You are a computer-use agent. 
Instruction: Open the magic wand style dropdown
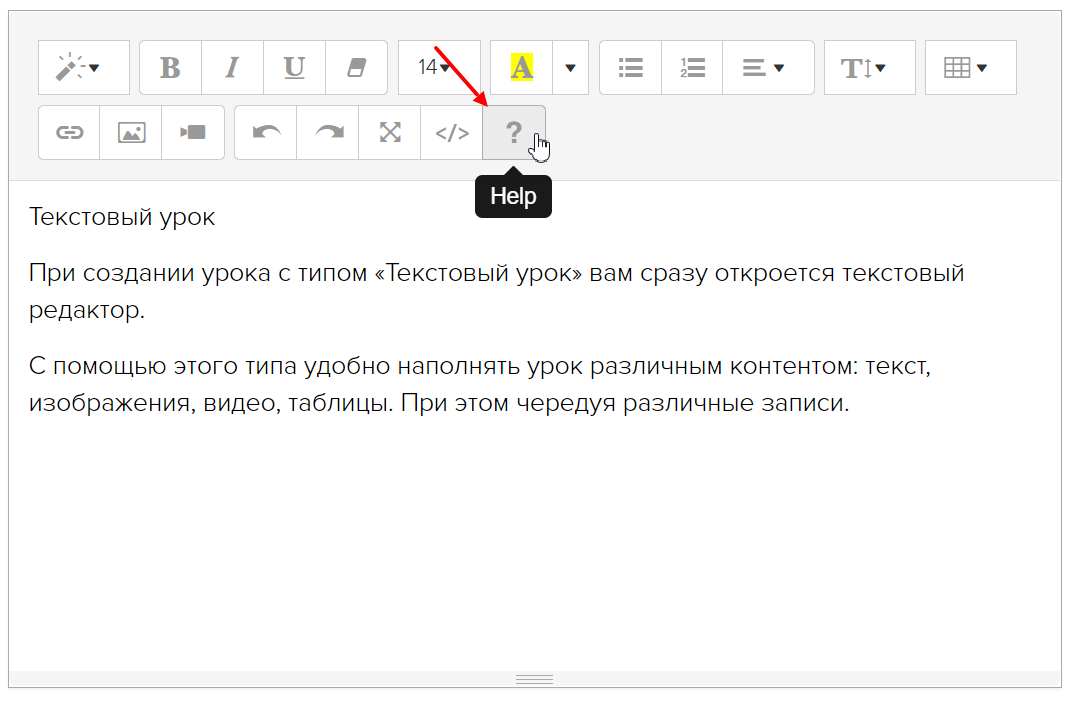pyautogui.click(x=83, y=68)
